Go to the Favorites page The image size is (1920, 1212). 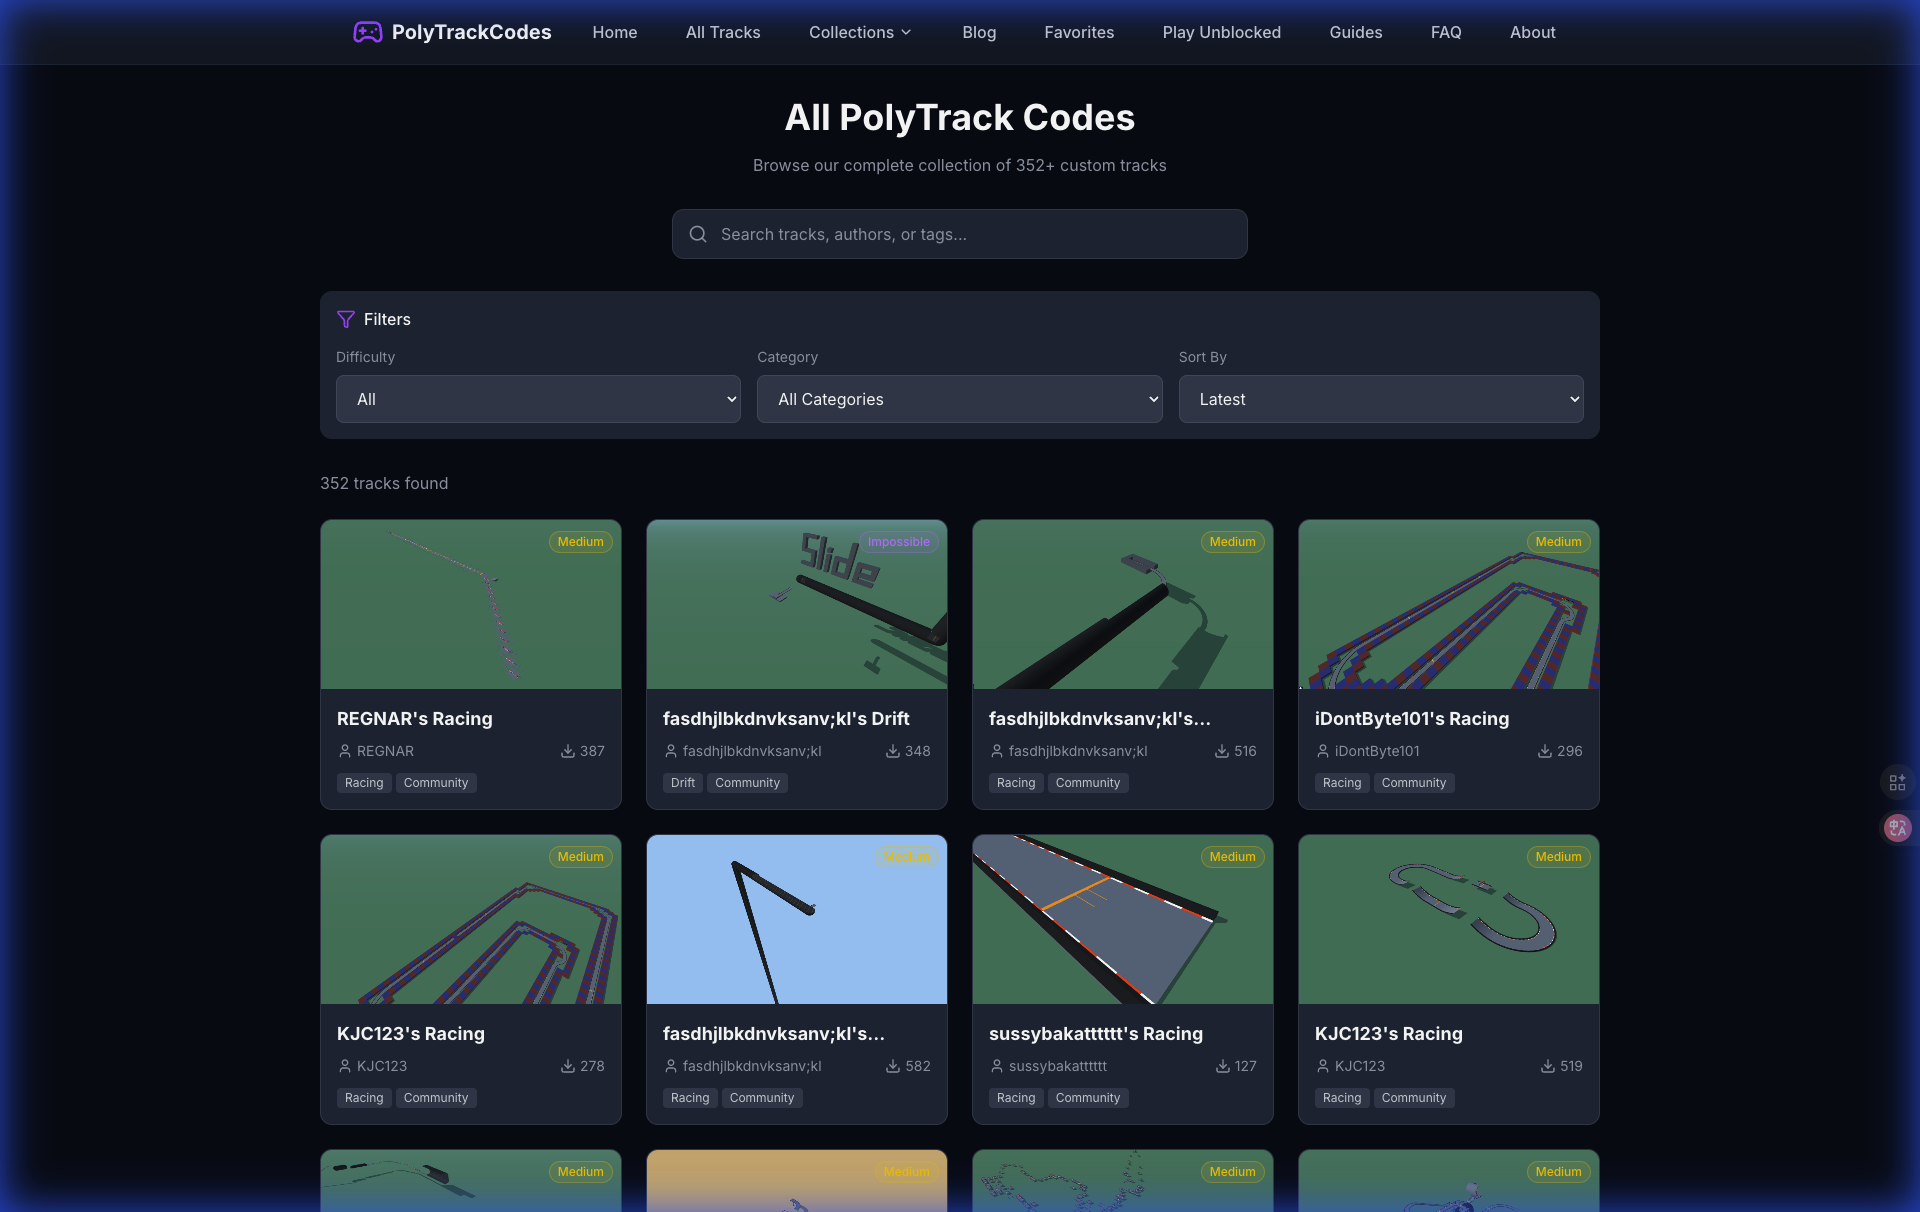[x=1079, y=32]
